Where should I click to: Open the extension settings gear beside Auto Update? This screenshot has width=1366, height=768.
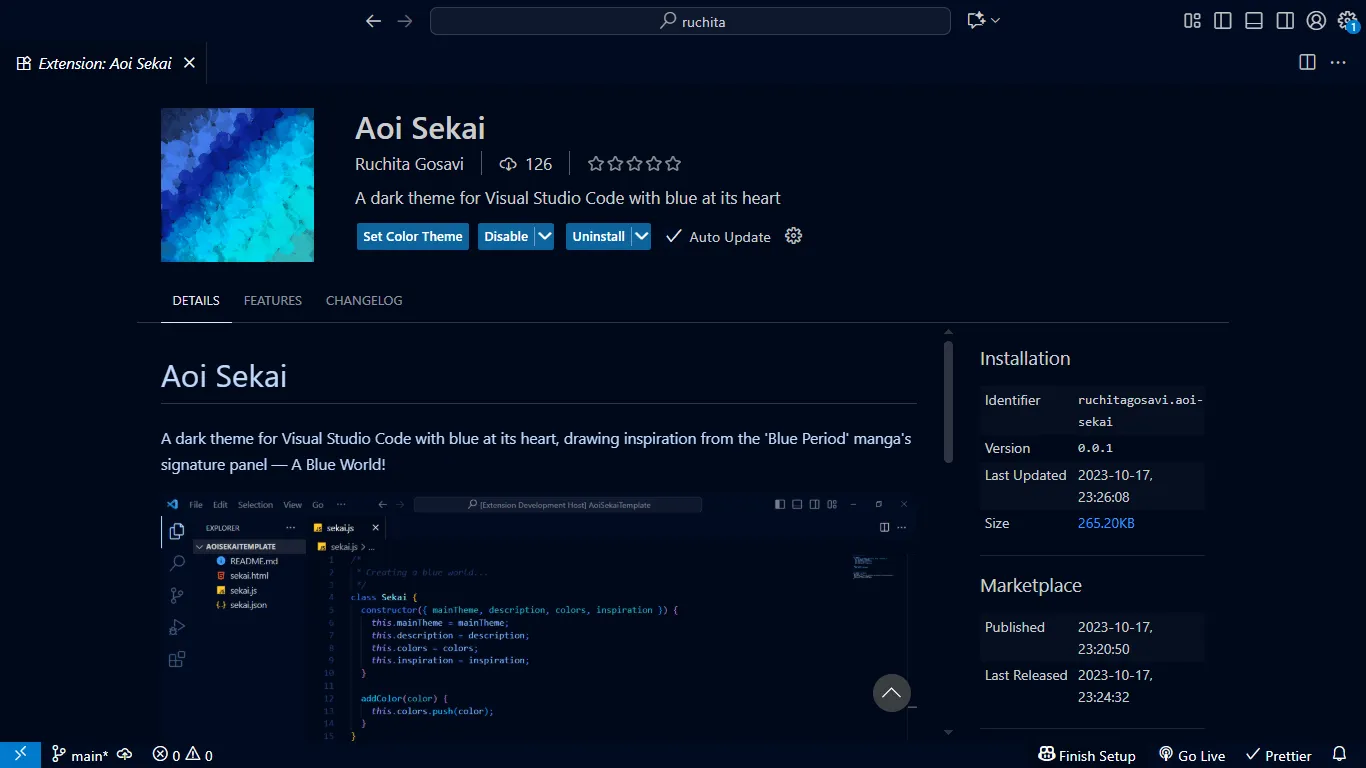(x=793, y=236)
